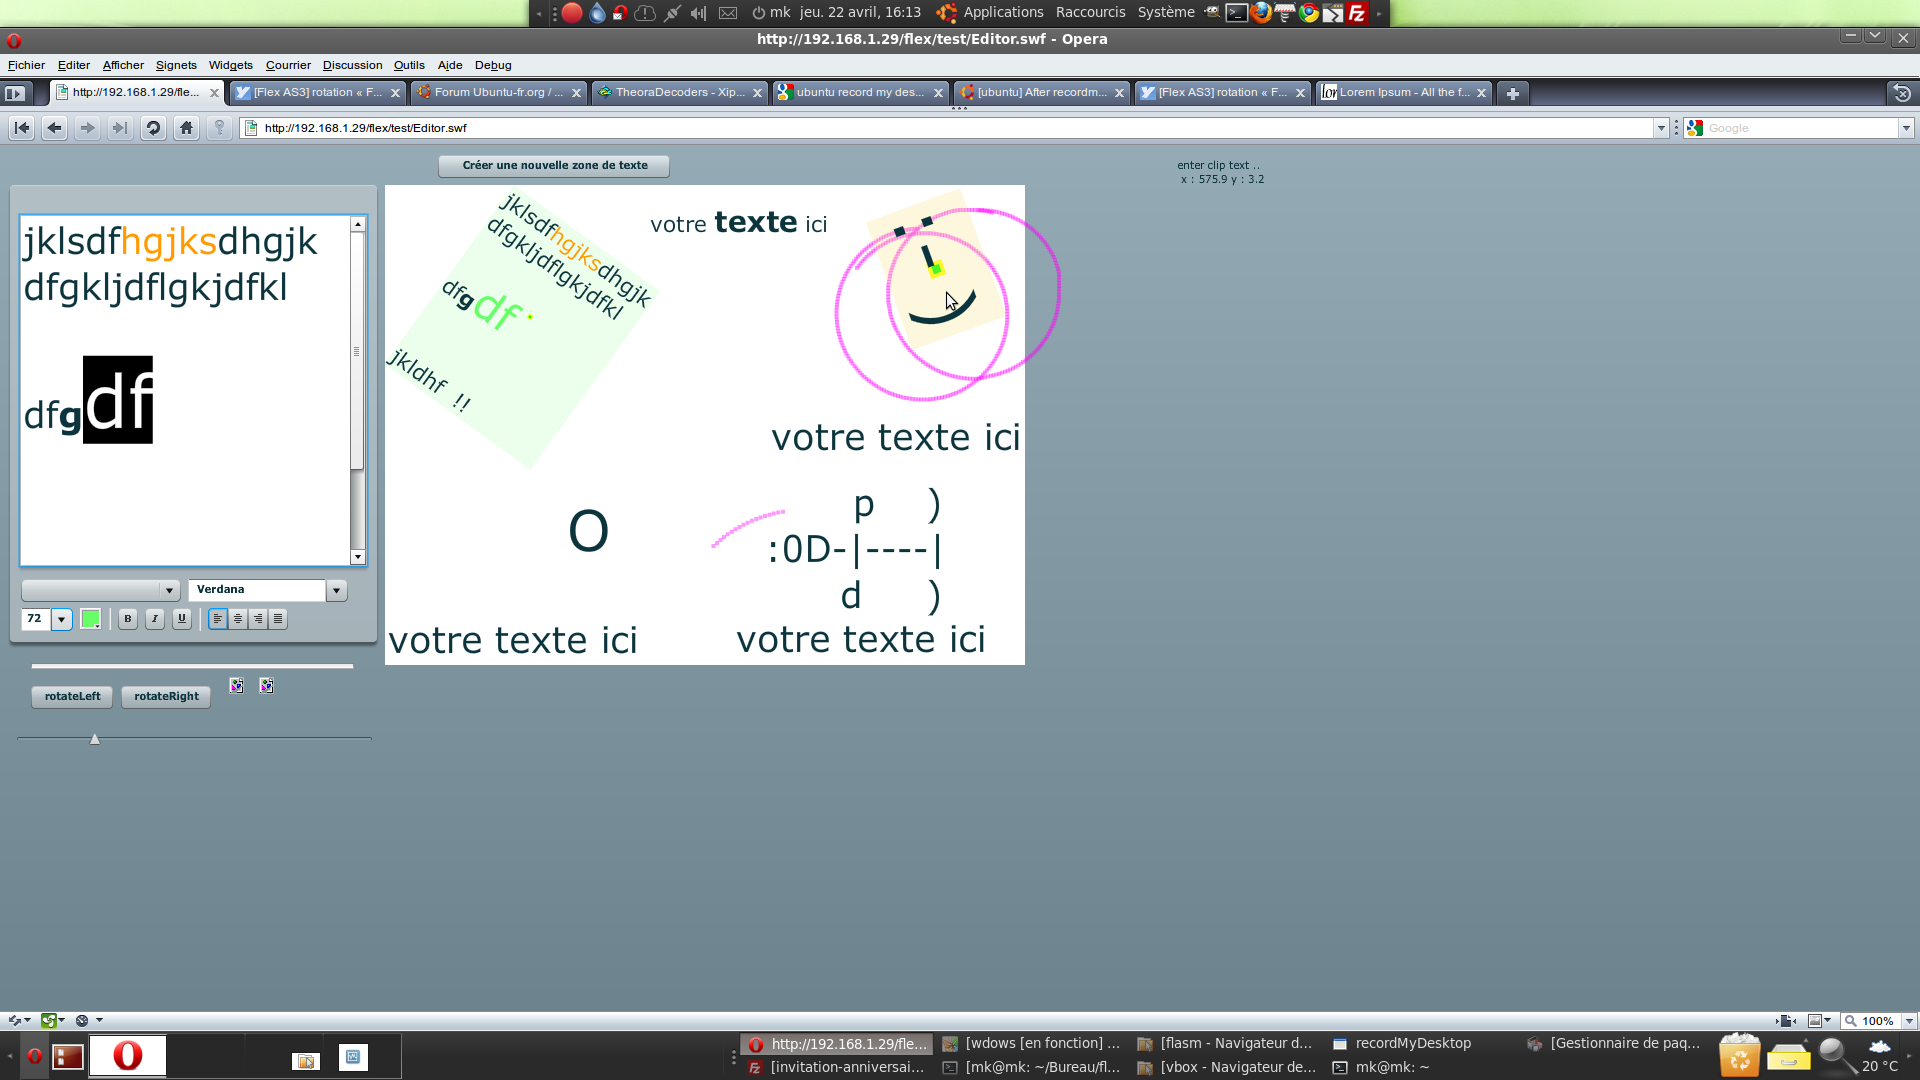1920x1080 pixels.
Task: Click Opera reload page icon
Action: (x=153, y=128)
